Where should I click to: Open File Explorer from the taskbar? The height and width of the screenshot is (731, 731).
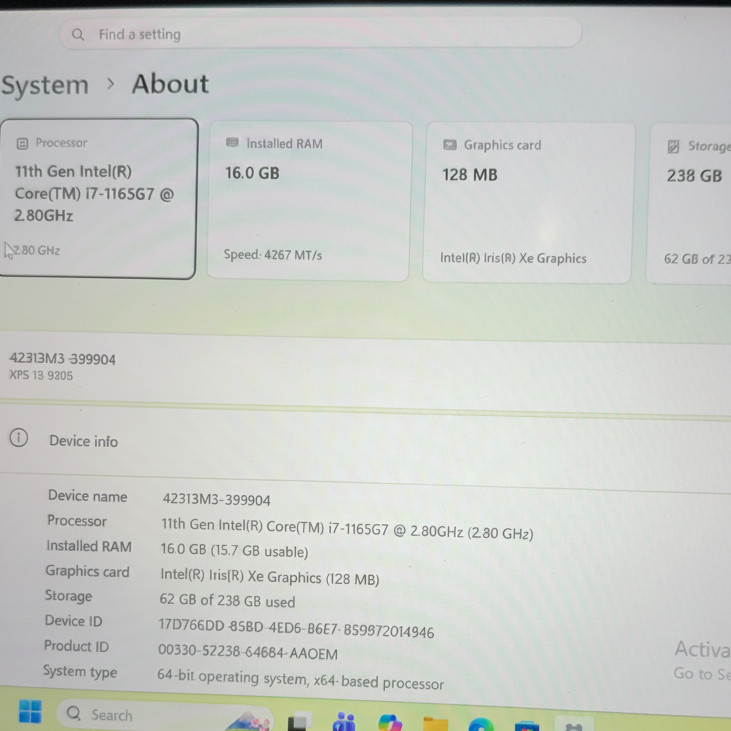(x=435, y=724)
